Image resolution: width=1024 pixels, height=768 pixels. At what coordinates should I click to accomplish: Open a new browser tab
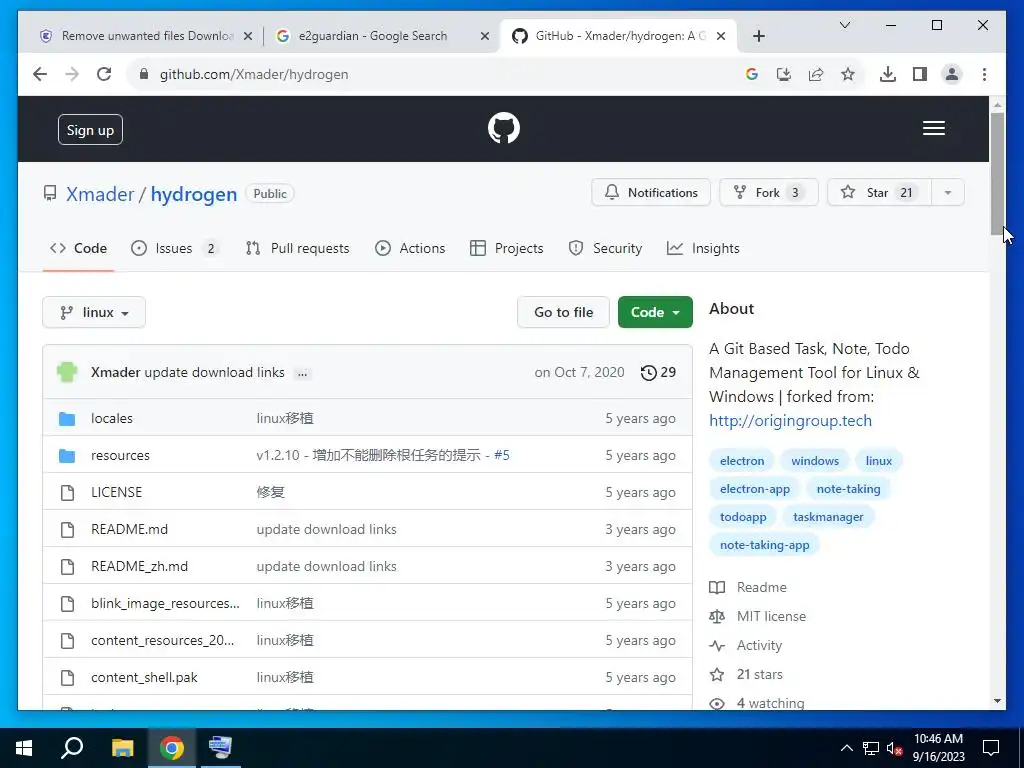coord(758,36)
